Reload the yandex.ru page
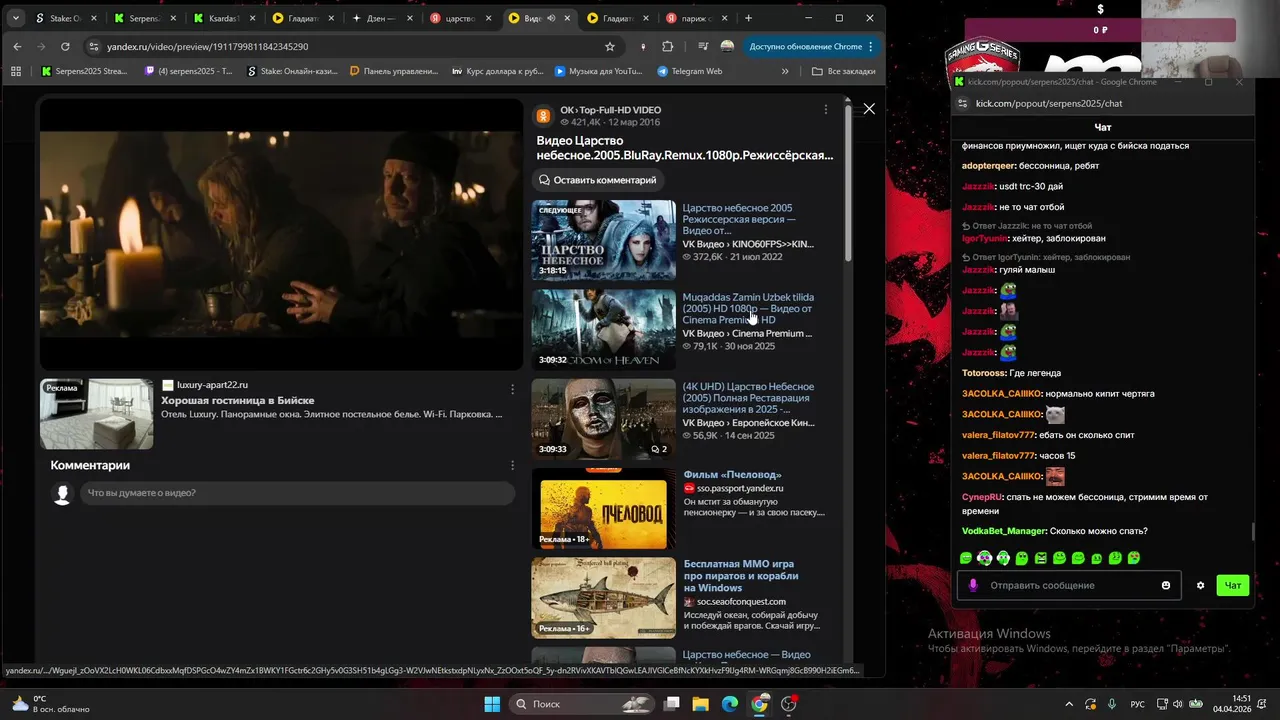The image size is (1280, 720). click(66, 47)
